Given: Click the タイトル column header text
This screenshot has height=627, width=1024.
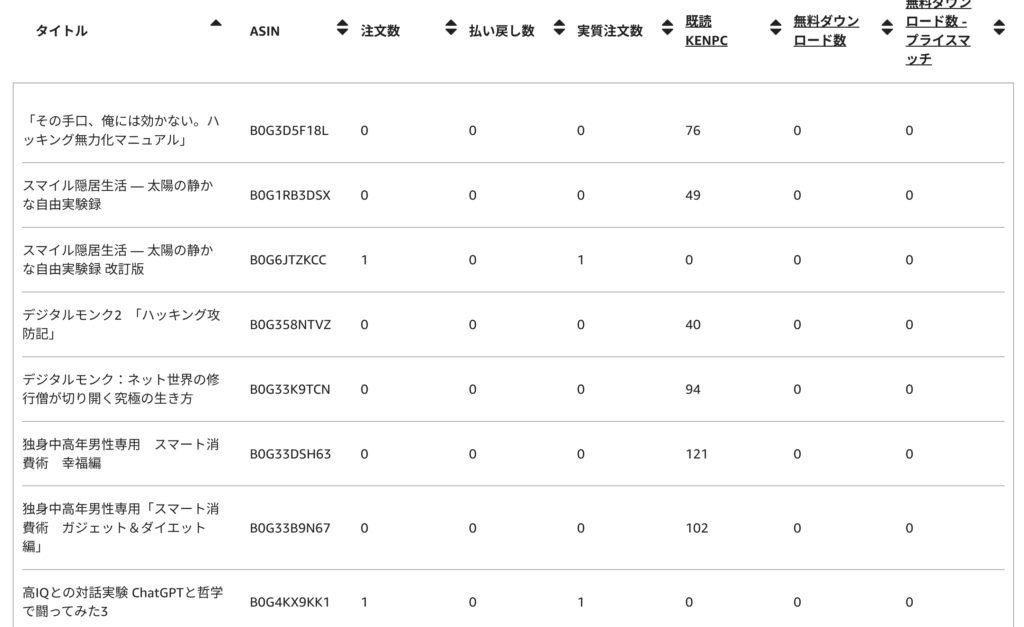Looking at the screenshot, I should [61, 31].
